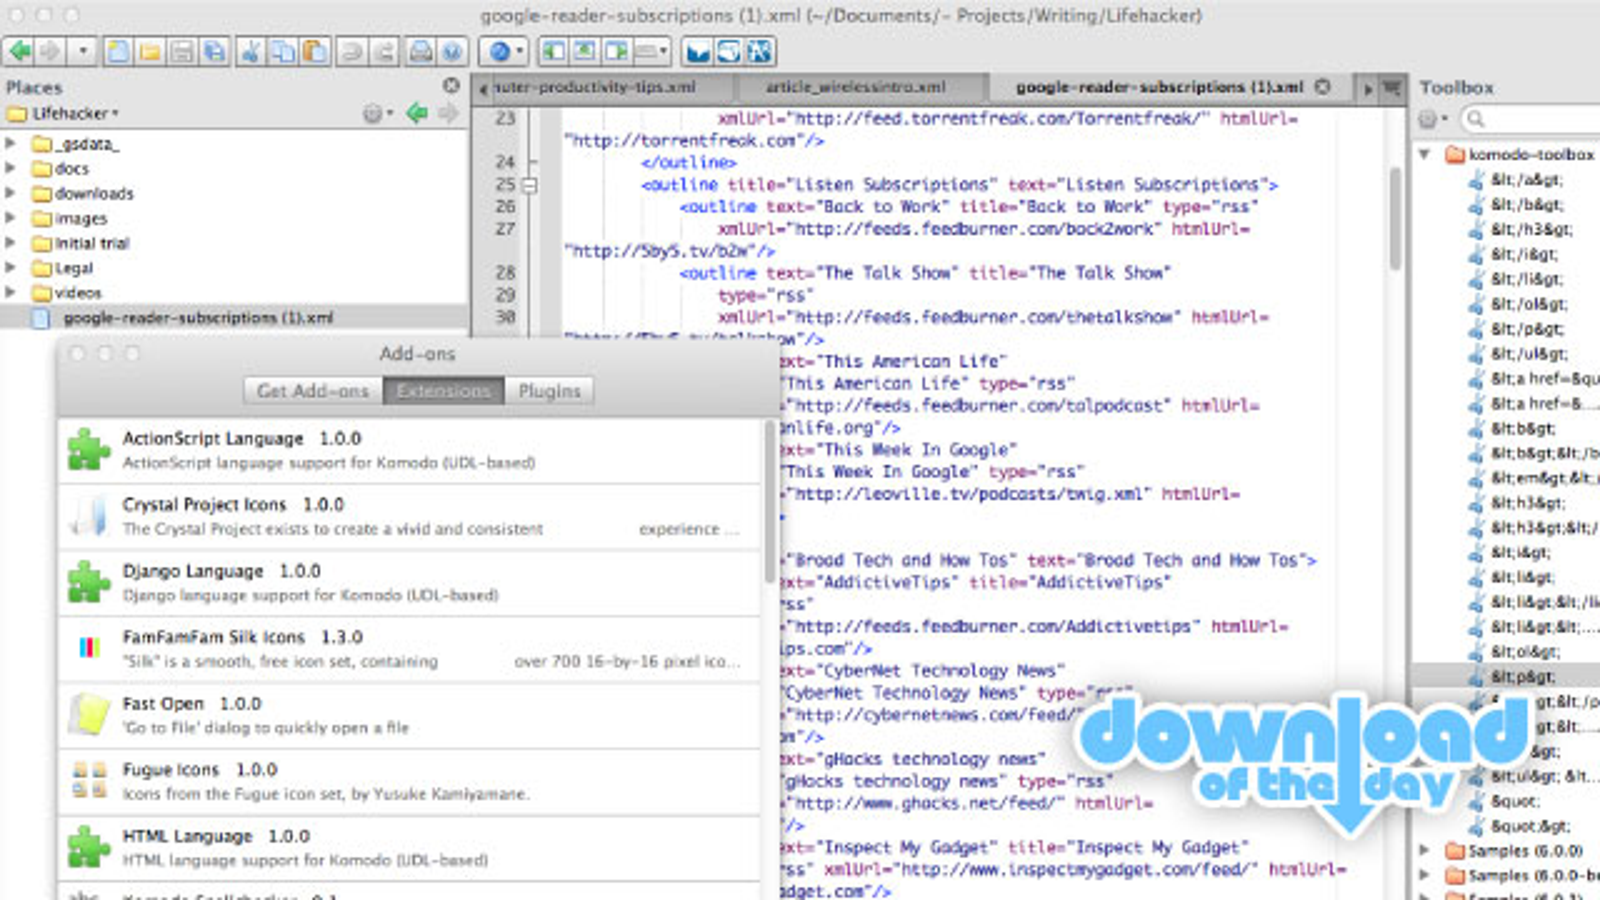Select the Django Language extension
This screenshot has width=1600, height=900.
(410, 583)
